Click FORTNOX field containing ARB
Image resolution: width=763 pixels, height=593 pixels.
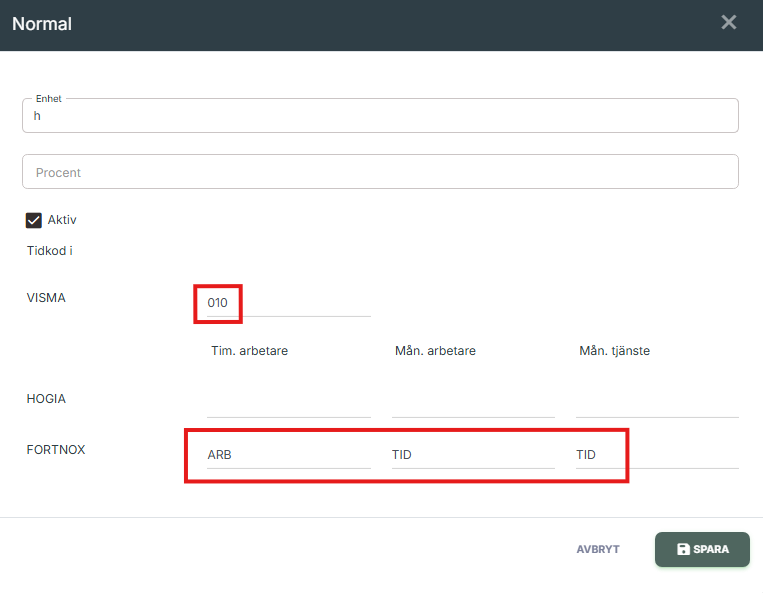click(x=289, y=455)
